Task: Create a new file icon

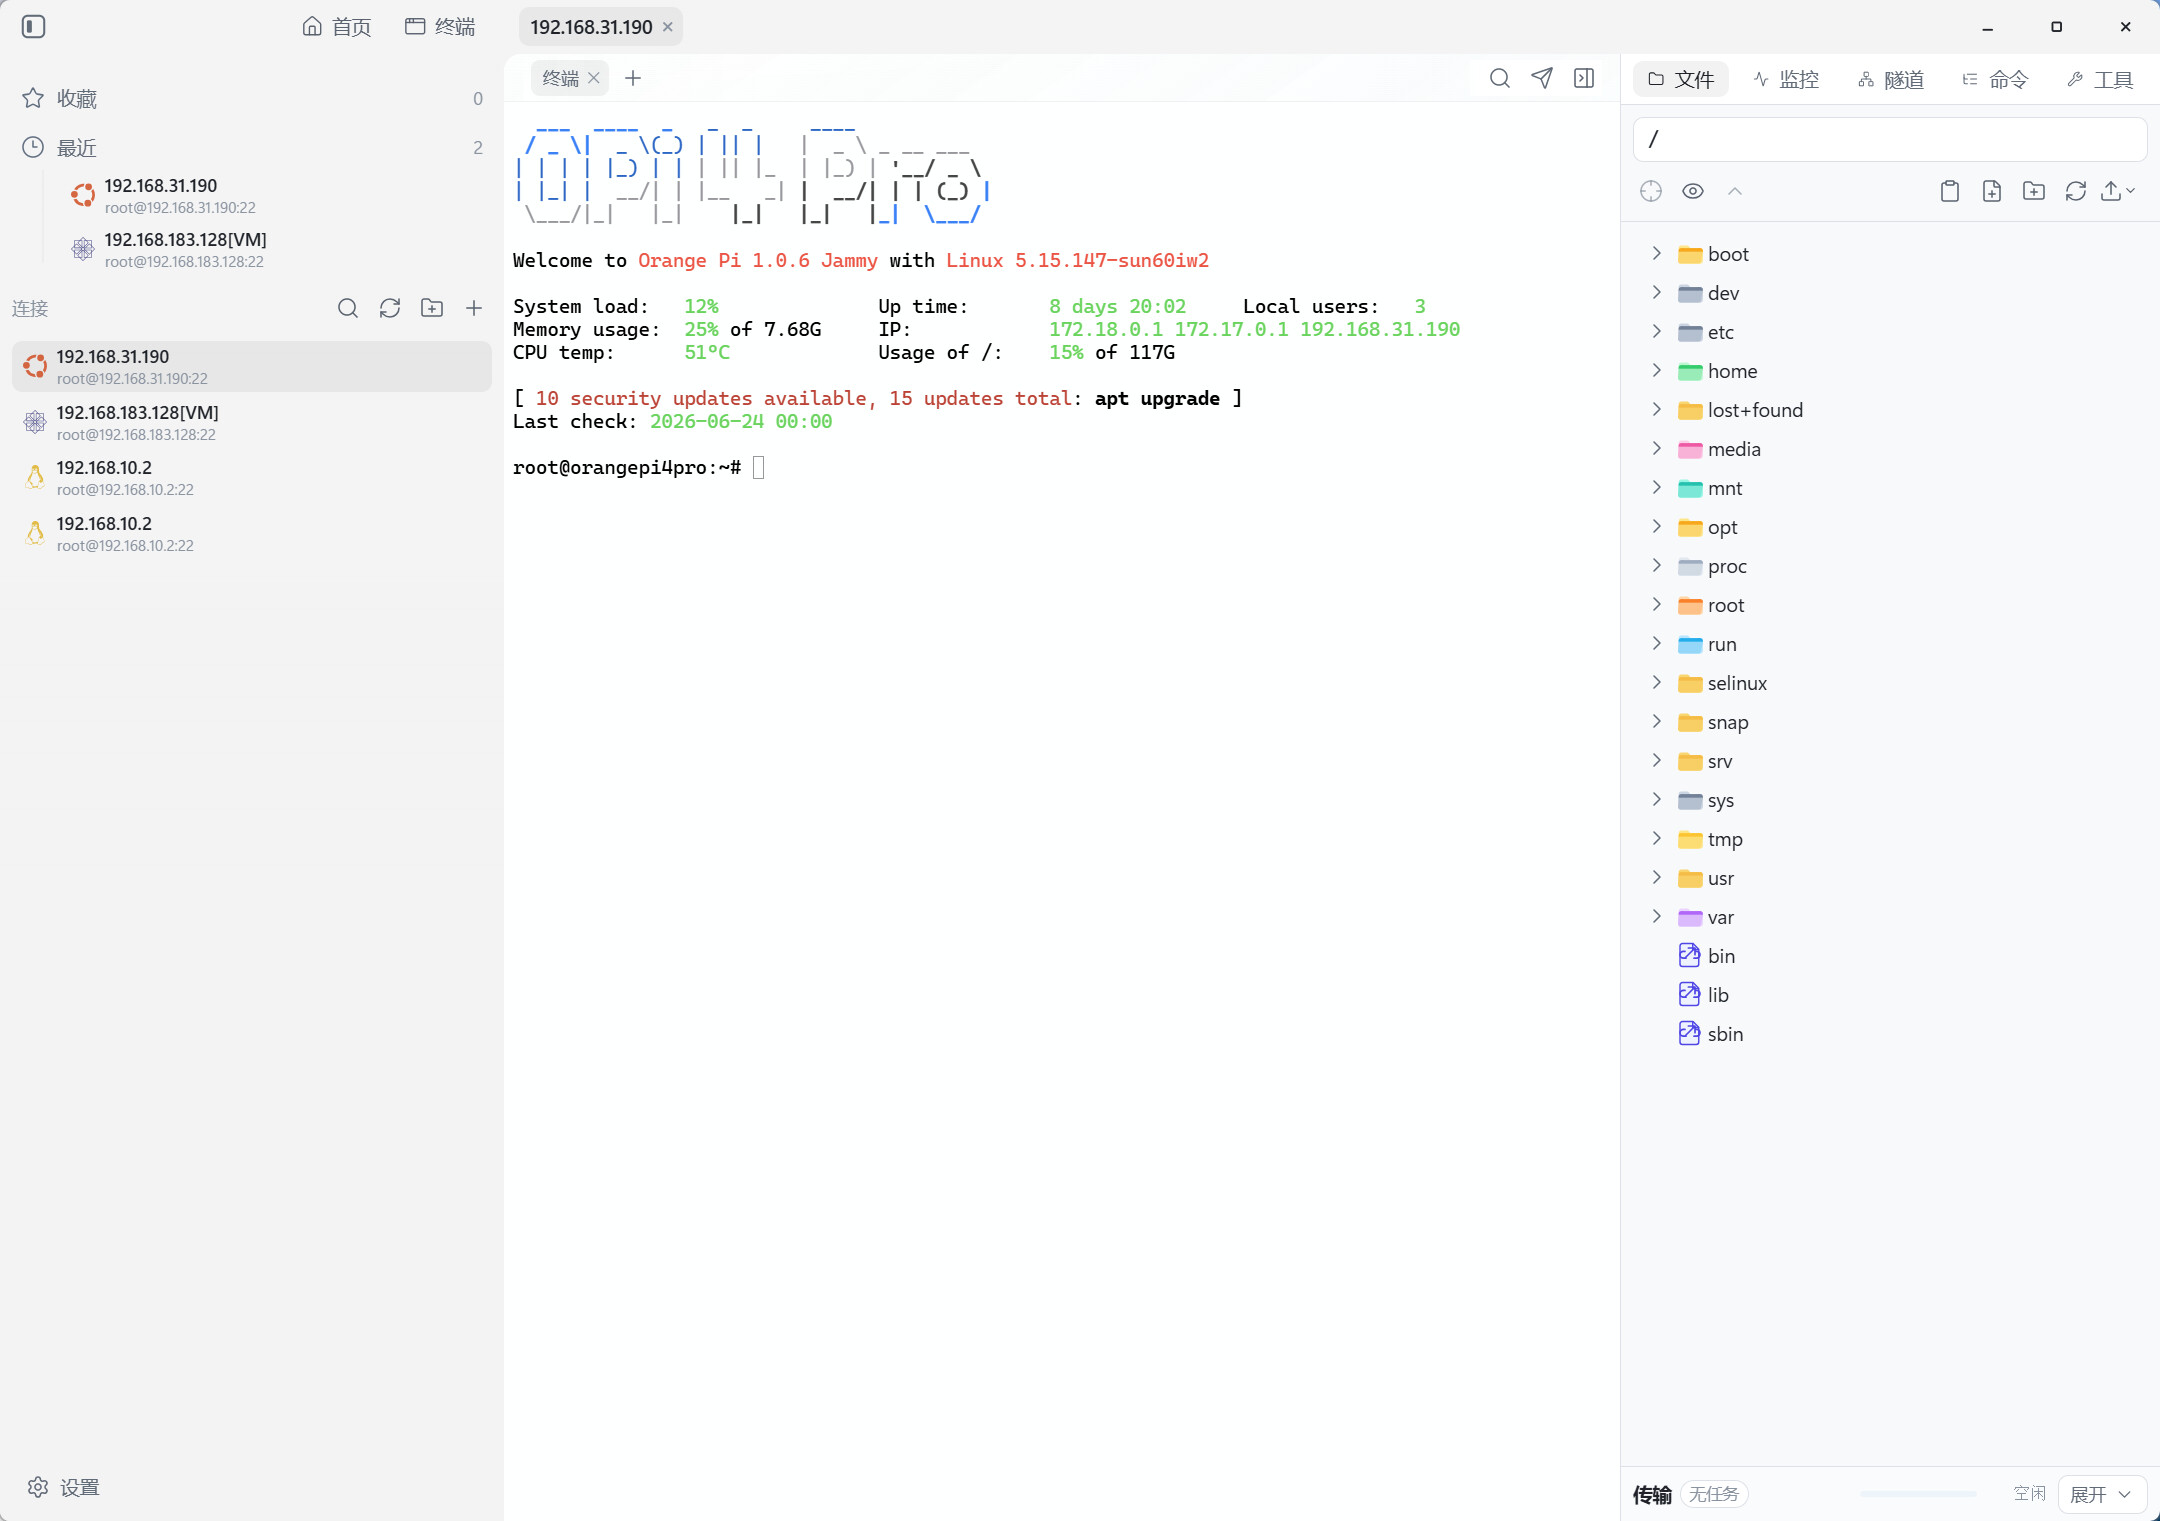Action: tap(1992, 191)
